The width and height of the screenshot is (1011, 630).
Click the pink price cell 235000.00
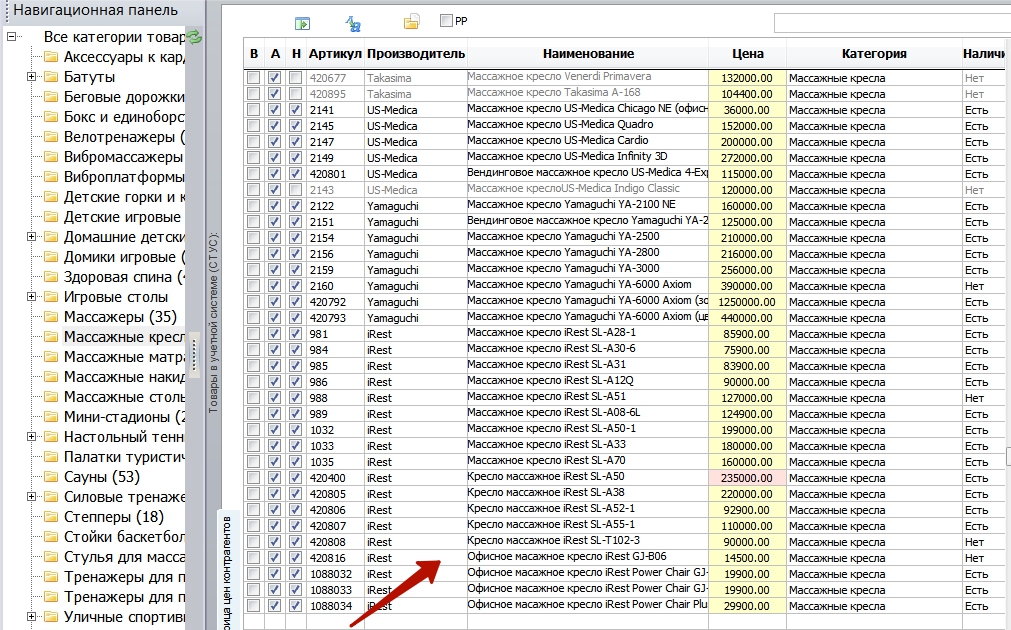(747, 478)
